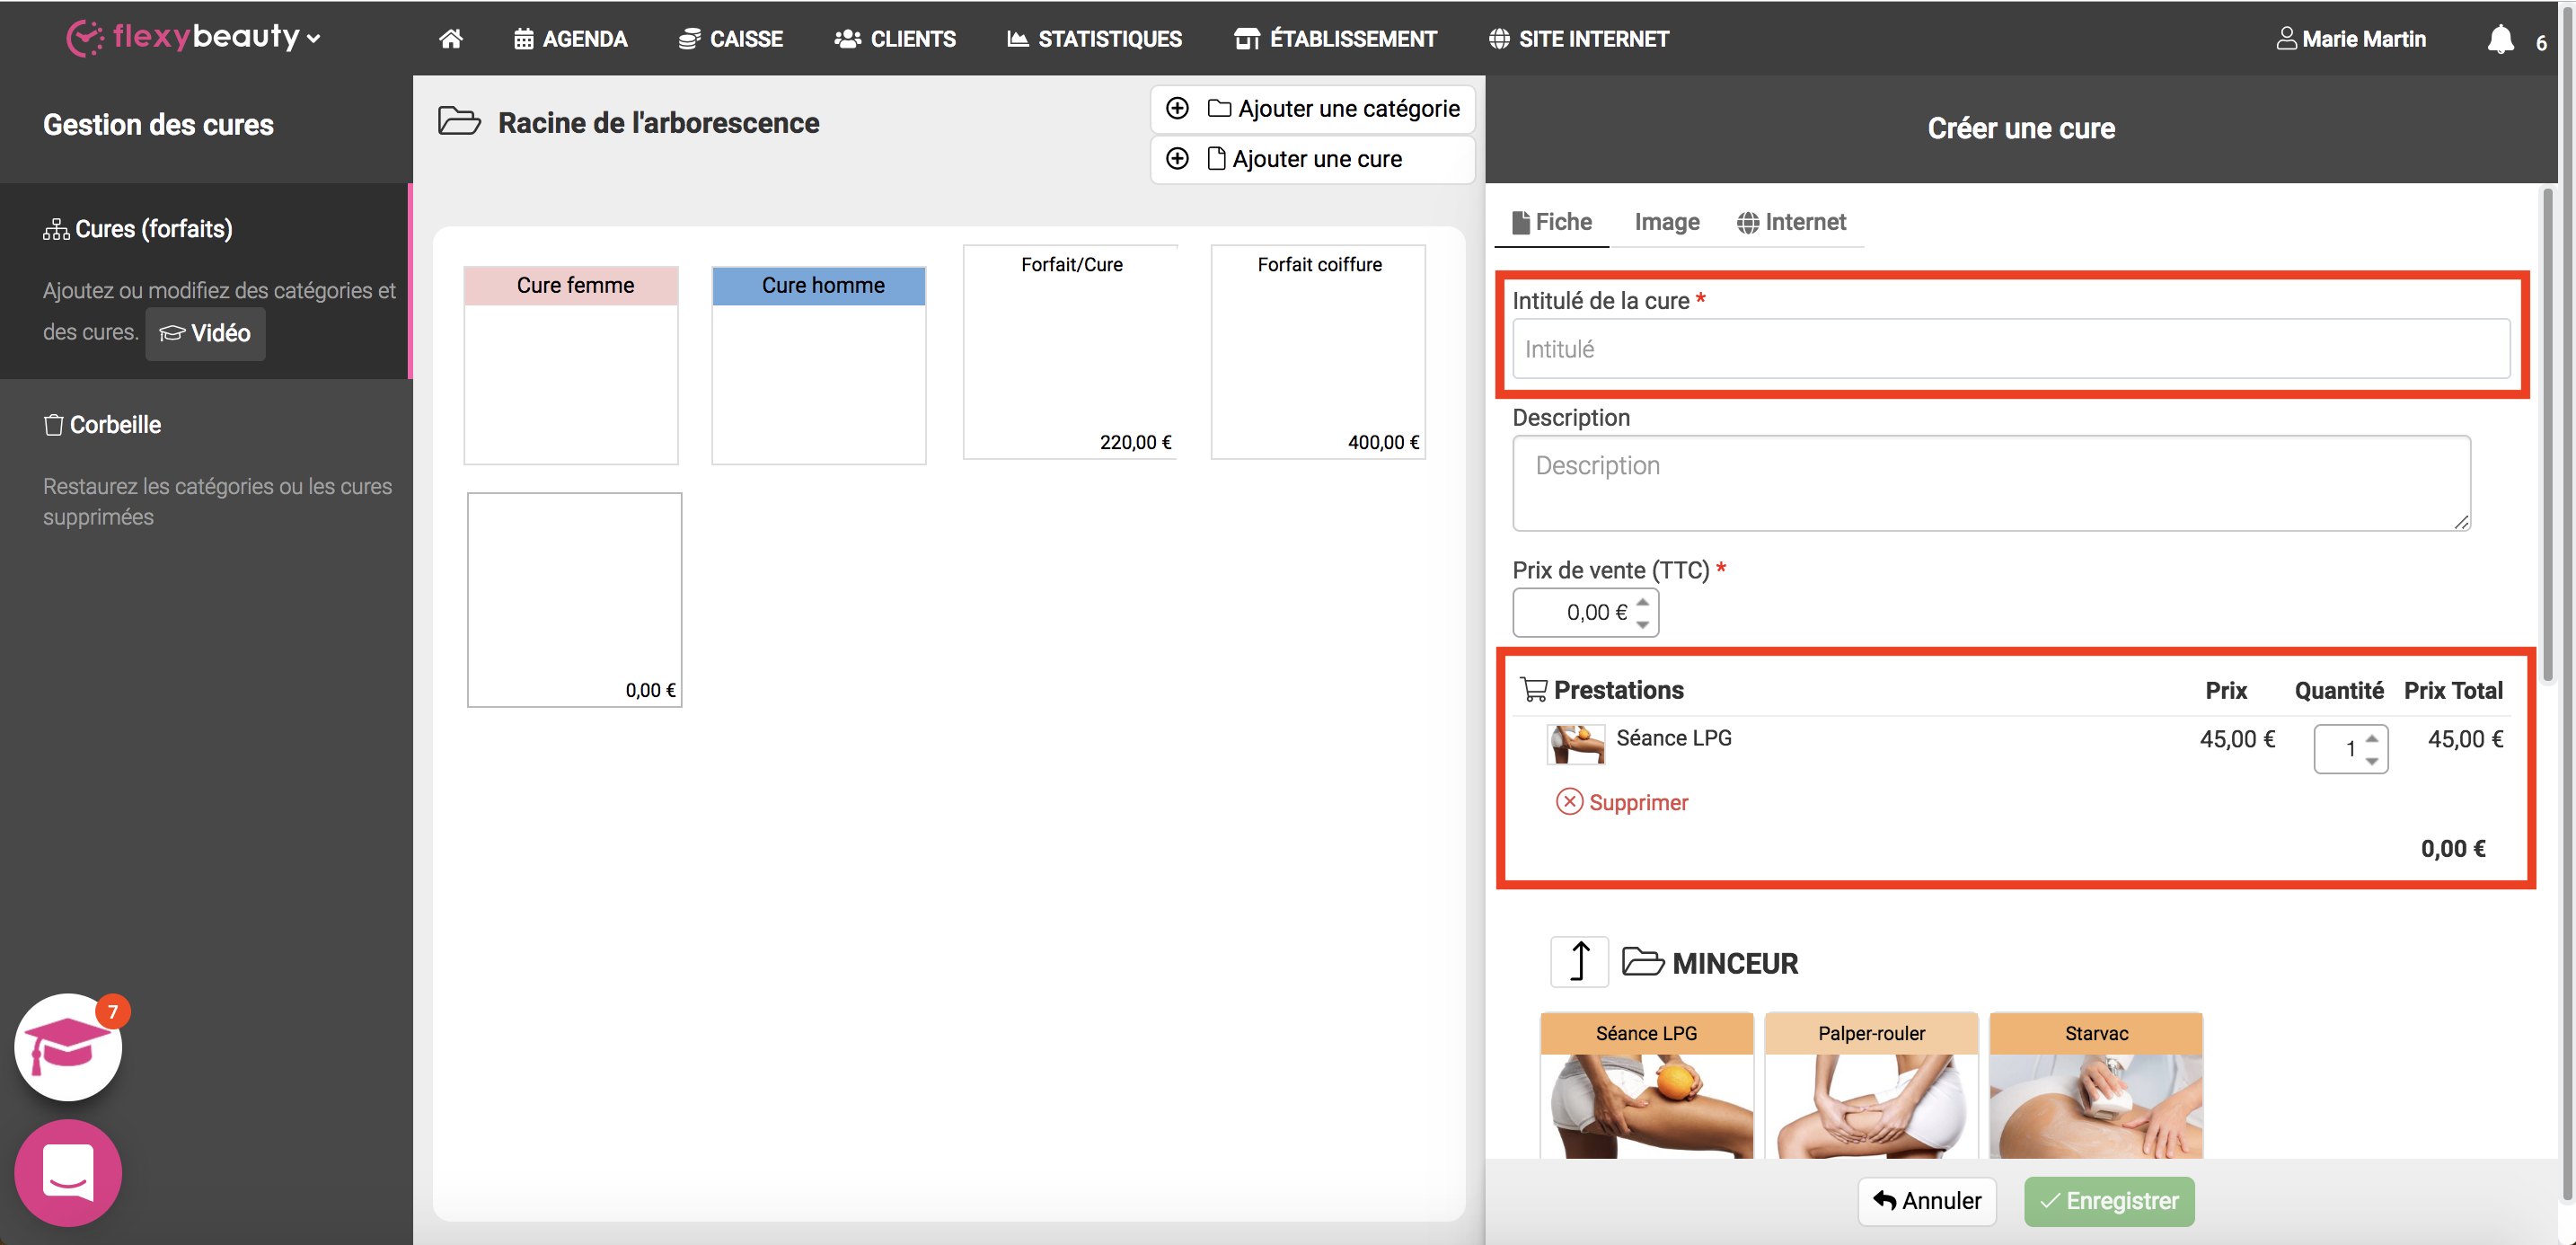
Task: Switch to the Internet tab
Action: [1792, 222]
